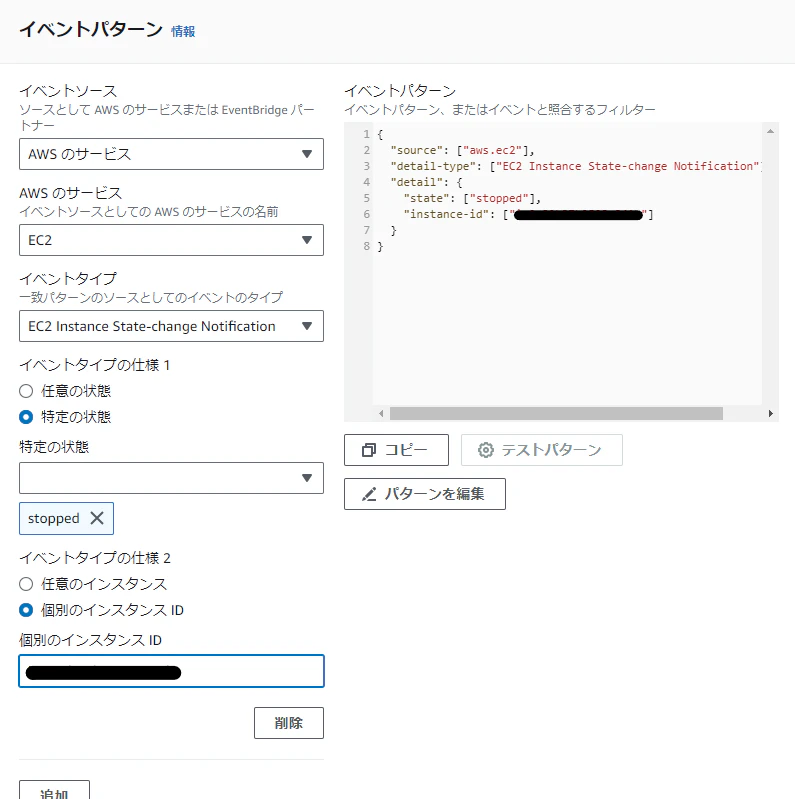The image size is (795, 799).
Task: Click the コピー button
Action: click(x=396, y=450)
